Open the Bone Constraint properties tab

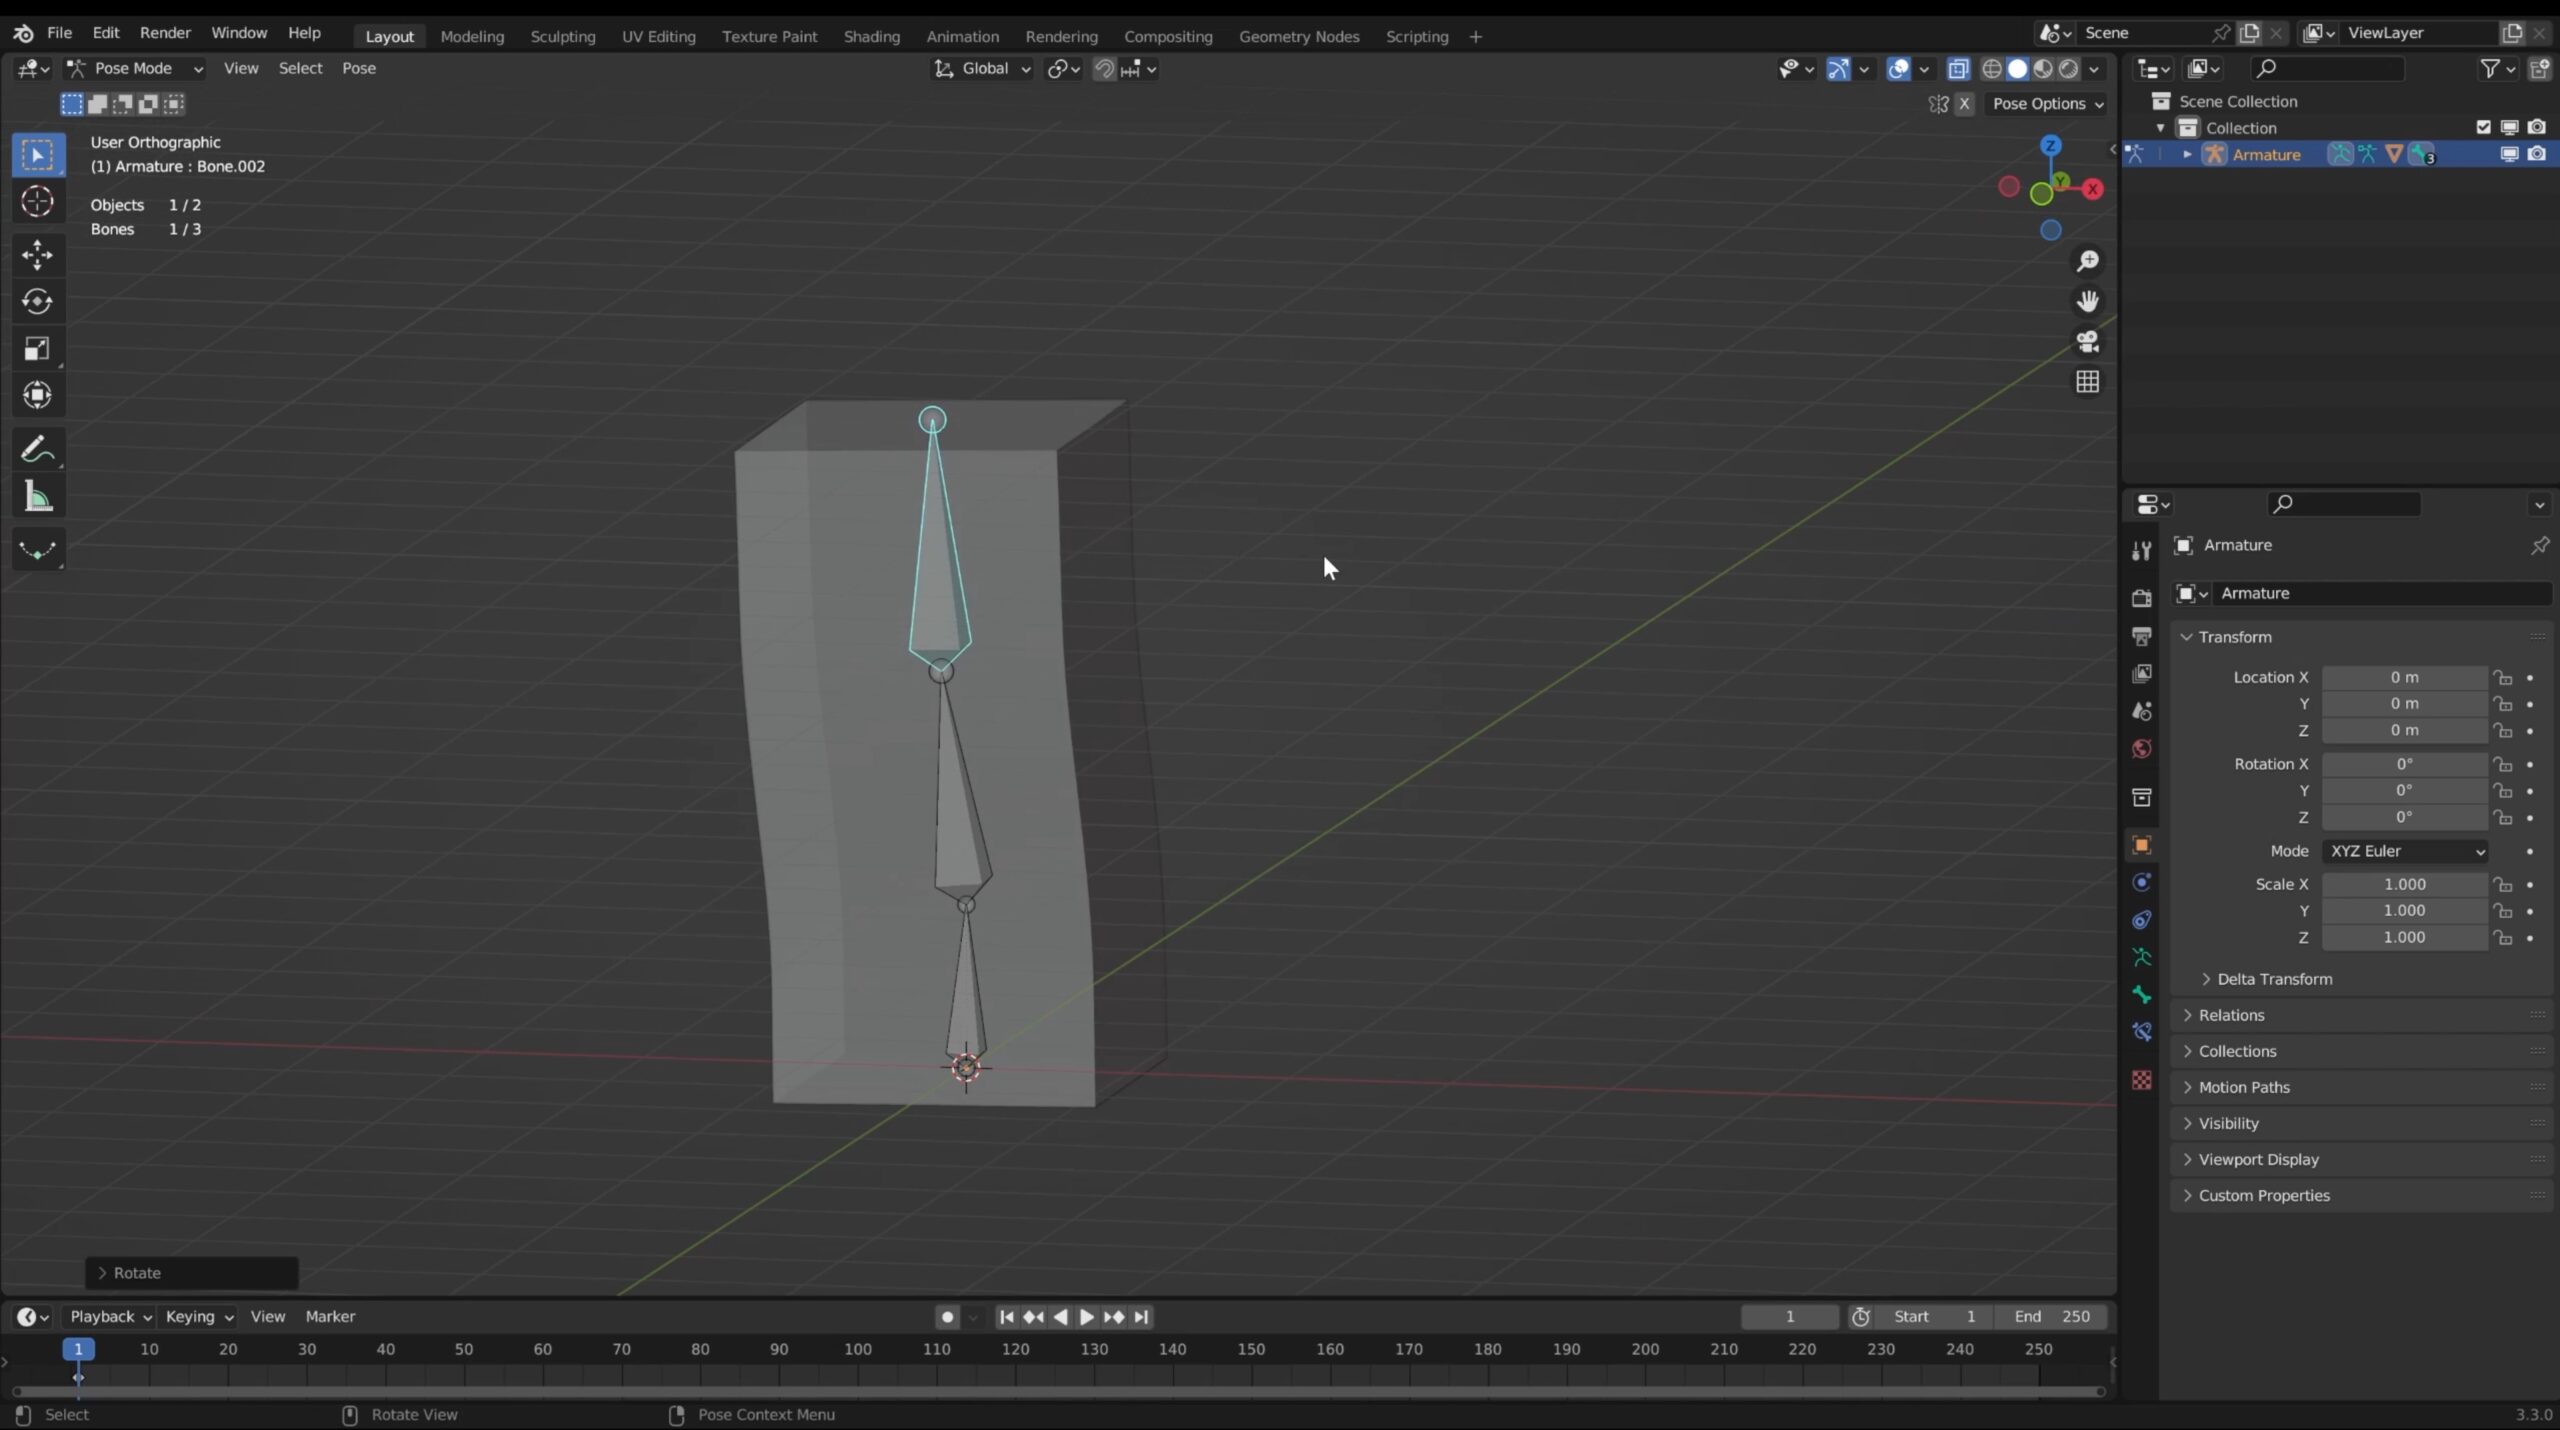pyautogui.click(x=2141, y=1032)
